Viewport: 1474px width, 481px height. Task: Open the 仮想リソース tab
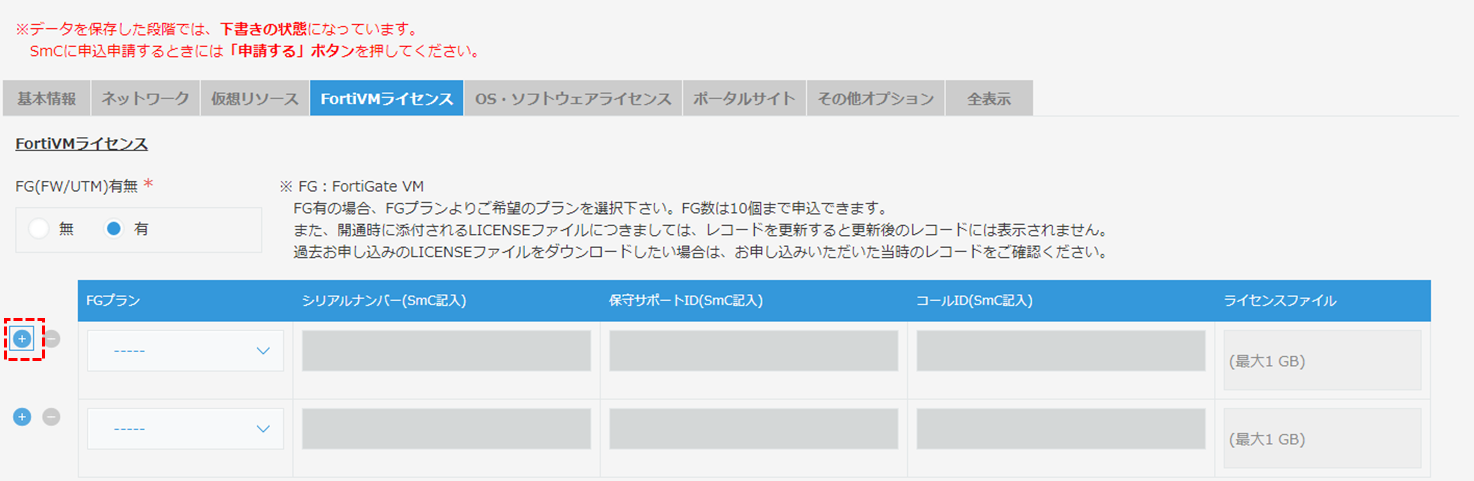(254, 98)
